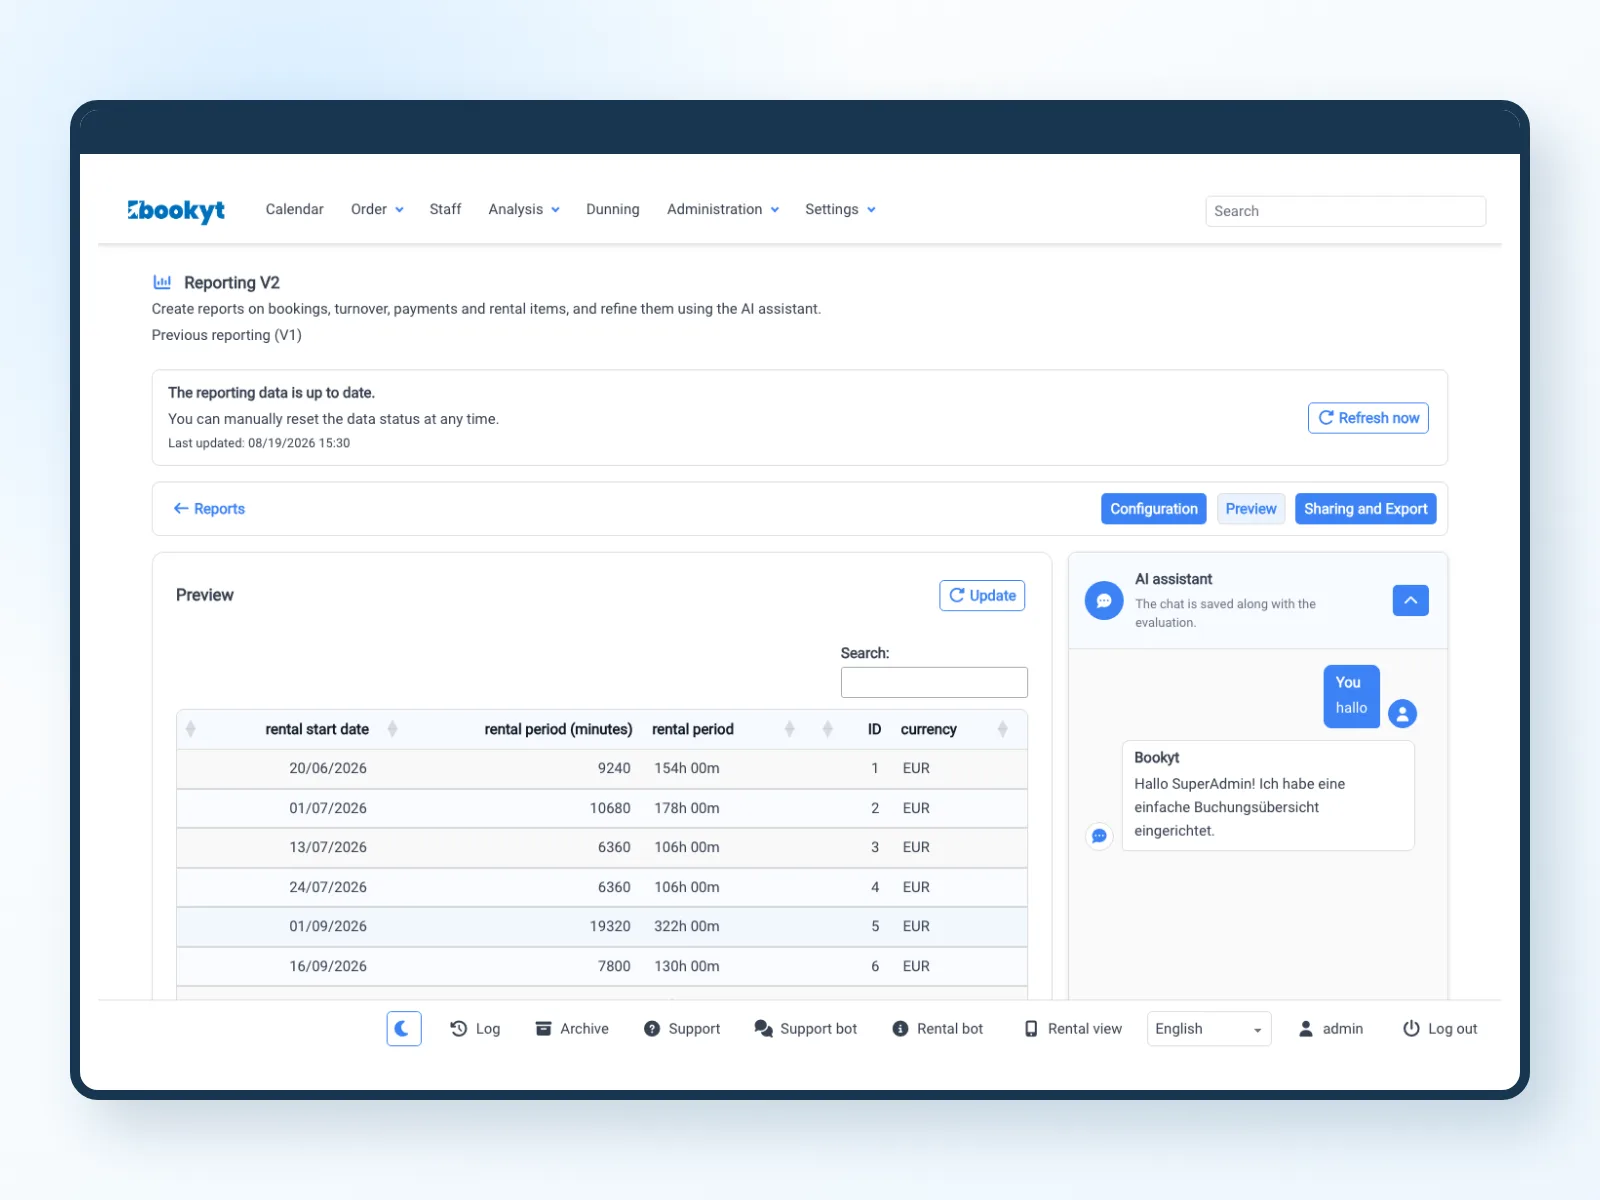Open Support help link
1600x1200 pixels.
point(682,1028)
